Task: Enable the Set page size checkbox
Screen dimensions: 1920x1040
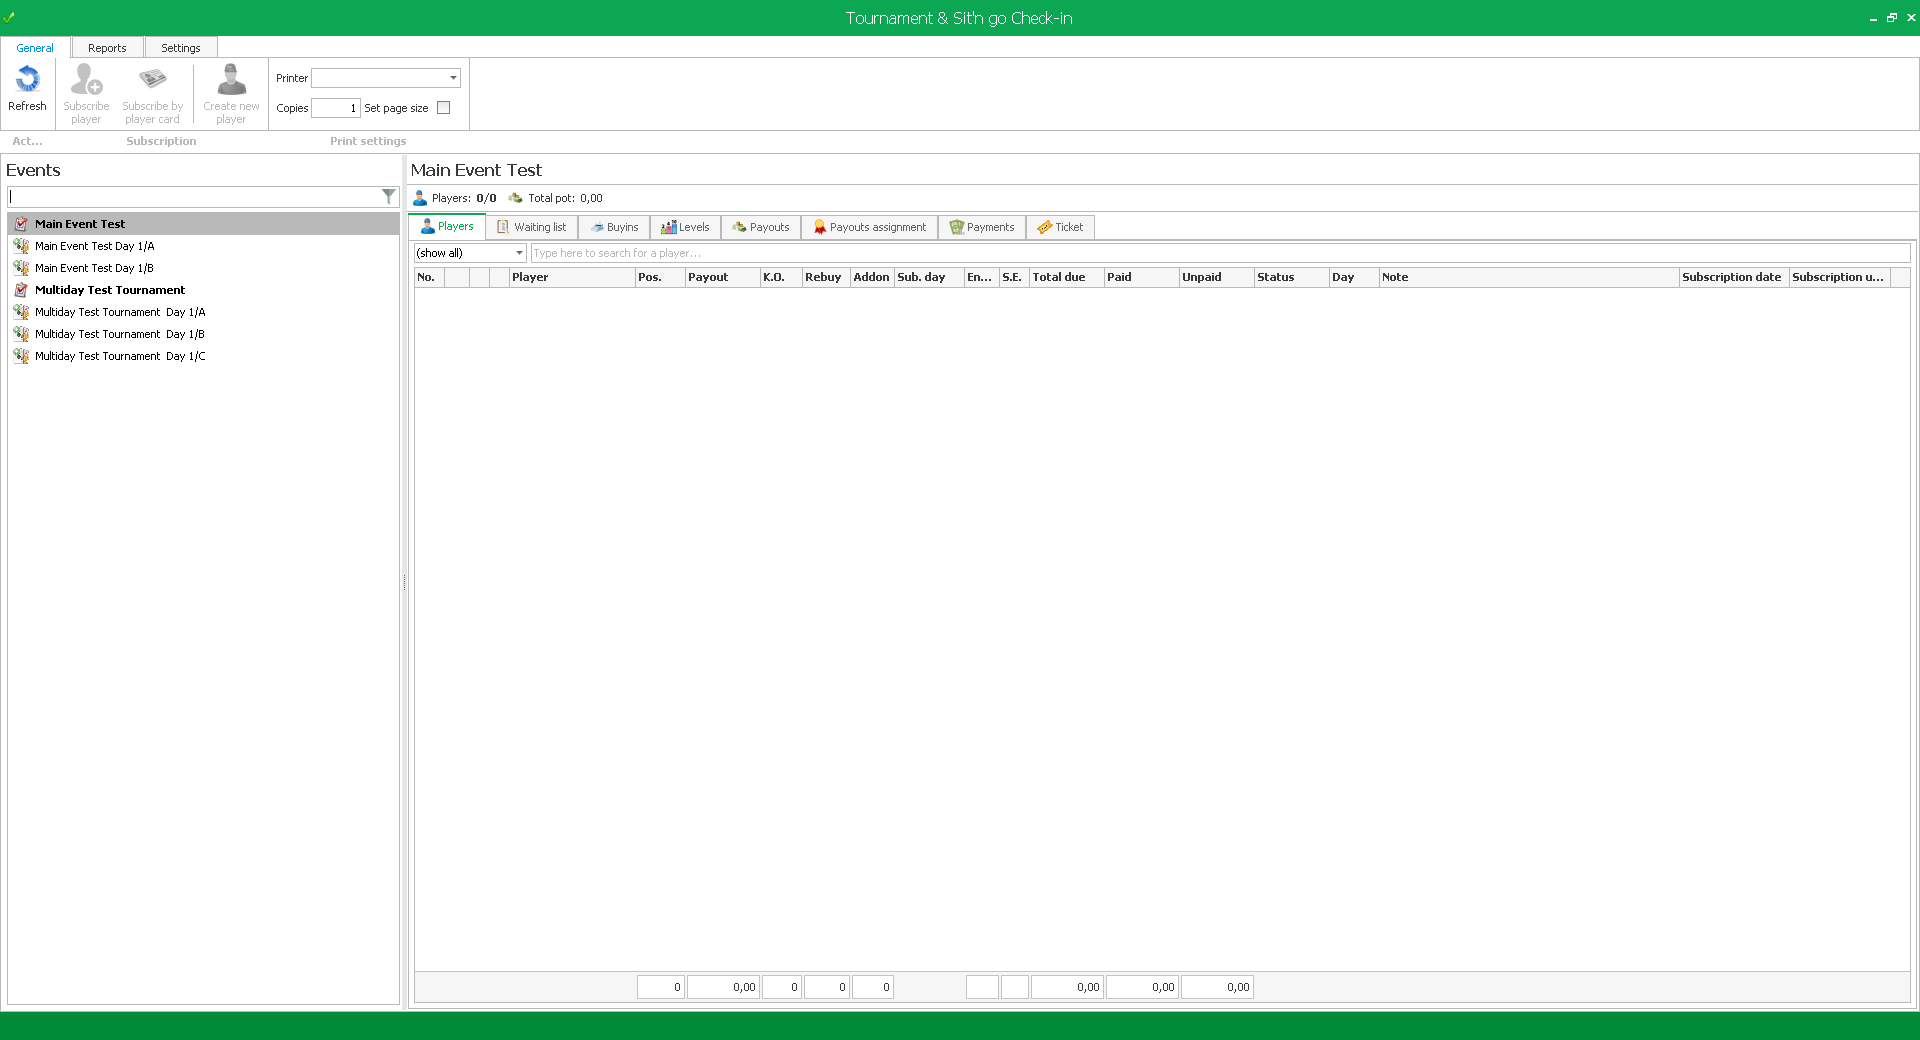Action: click(443, 108)
